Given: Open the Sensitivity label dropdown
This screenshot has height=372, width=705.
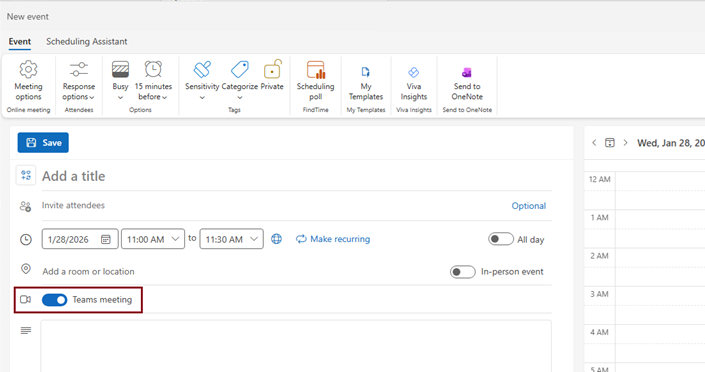Looking at the screenshot, I should (202, 82).
